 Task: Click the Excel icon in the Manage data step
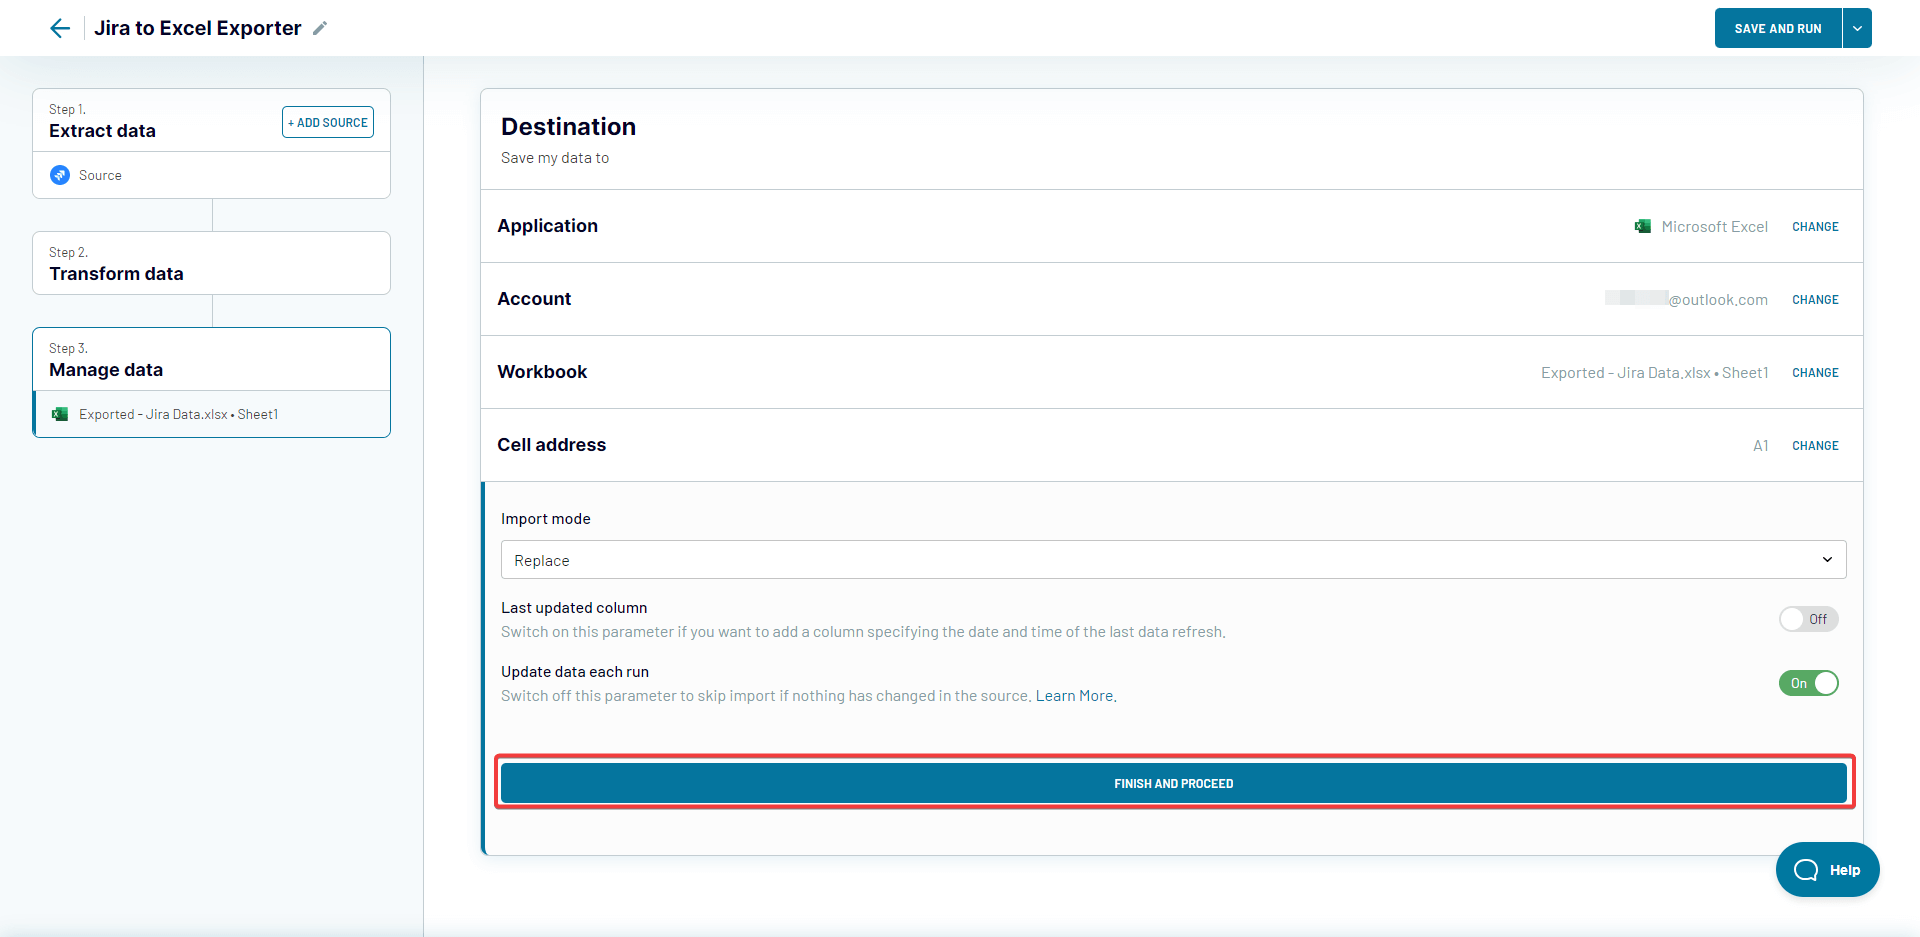[x=60, y=414]
